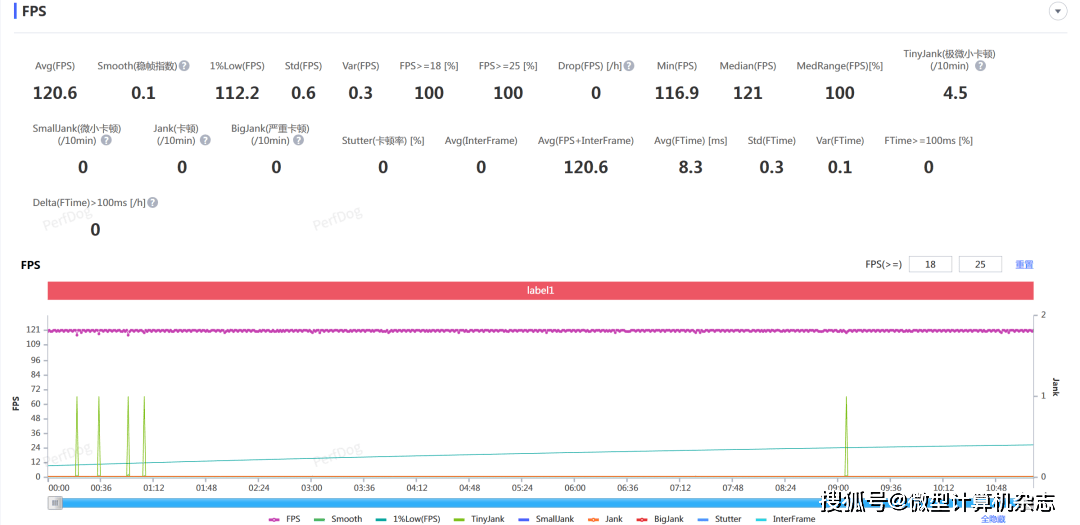Click the 重置 reset link

1024,265
